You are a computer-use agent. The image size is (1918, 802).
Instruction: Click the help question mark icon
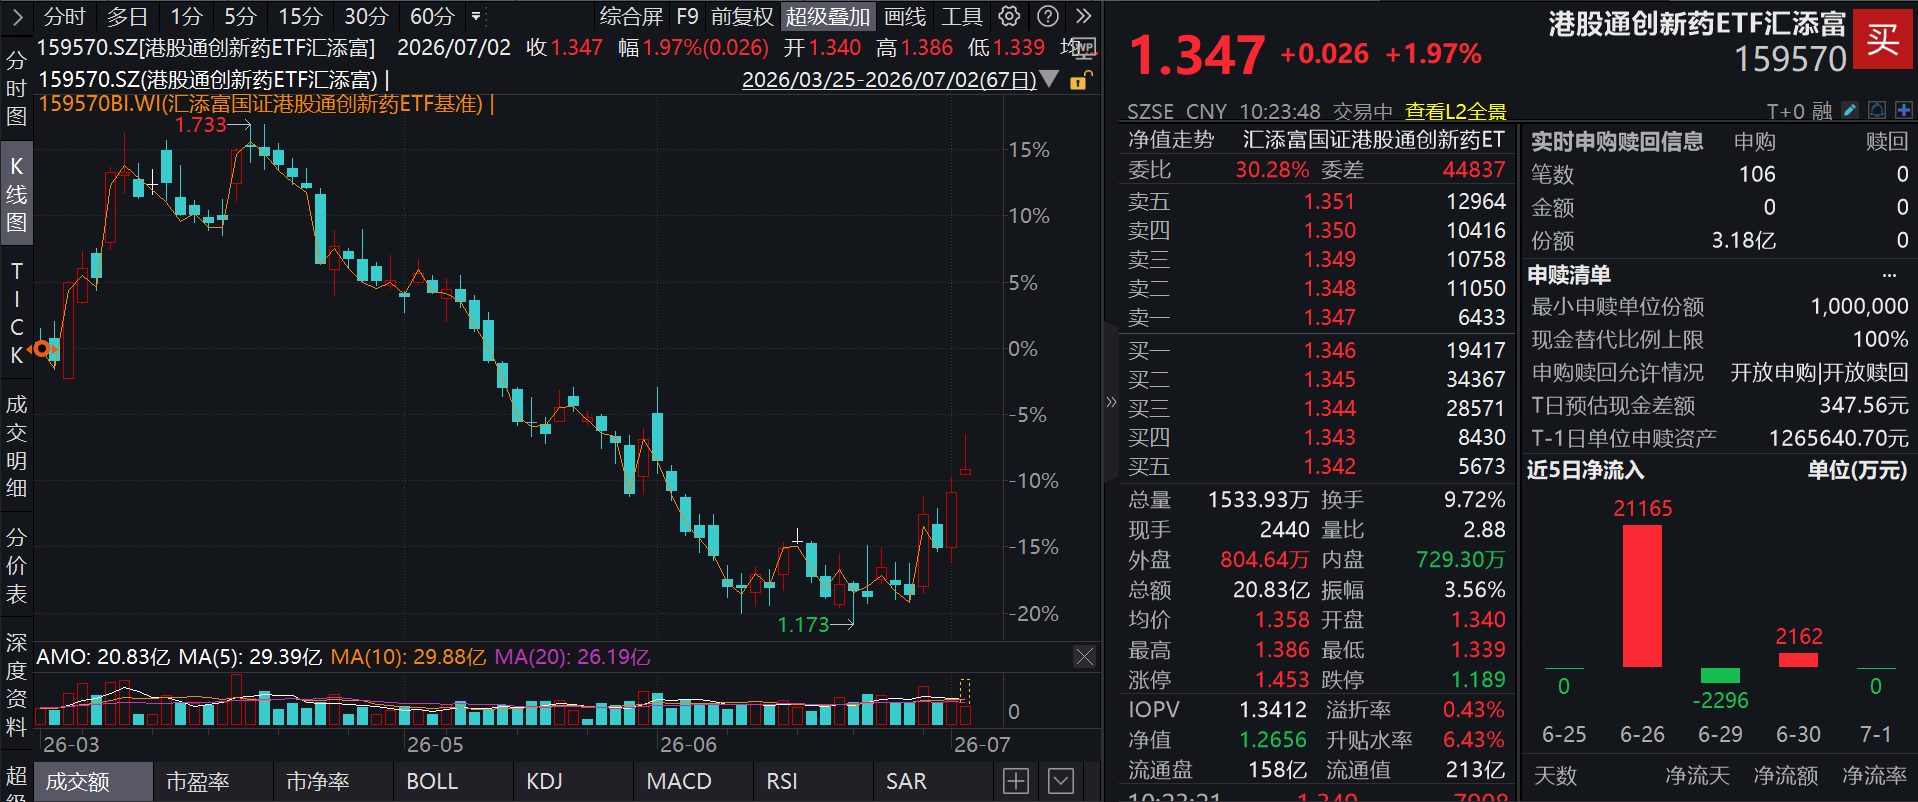(1048, 16)
